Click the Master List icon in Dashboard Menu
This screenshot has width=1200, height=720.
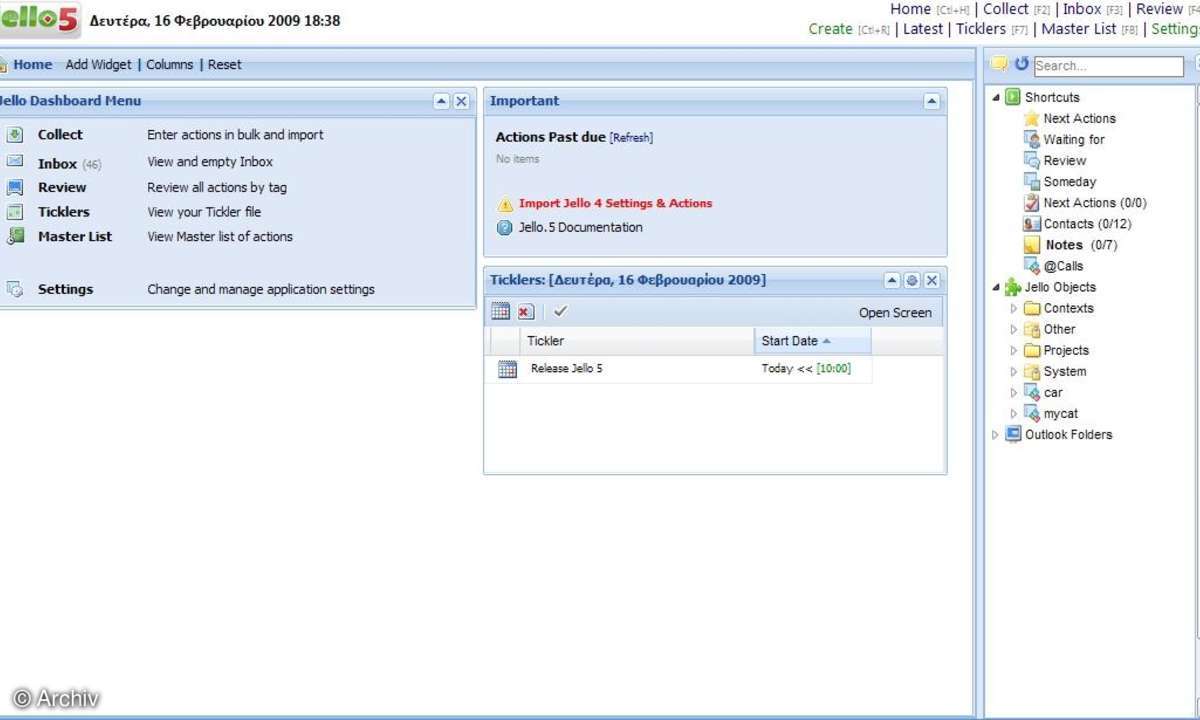click(15, 237)
